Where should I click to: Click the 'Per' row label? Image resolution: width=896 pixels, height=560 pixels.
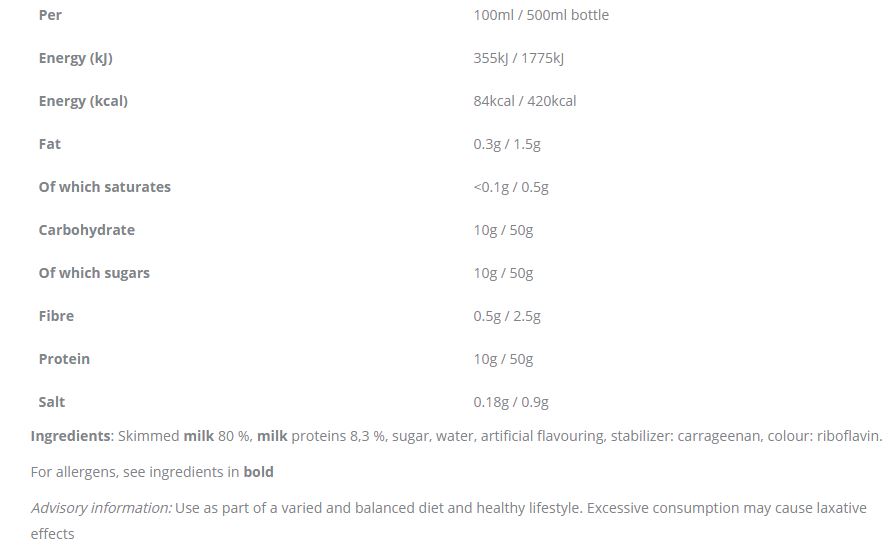click(50, 15)
